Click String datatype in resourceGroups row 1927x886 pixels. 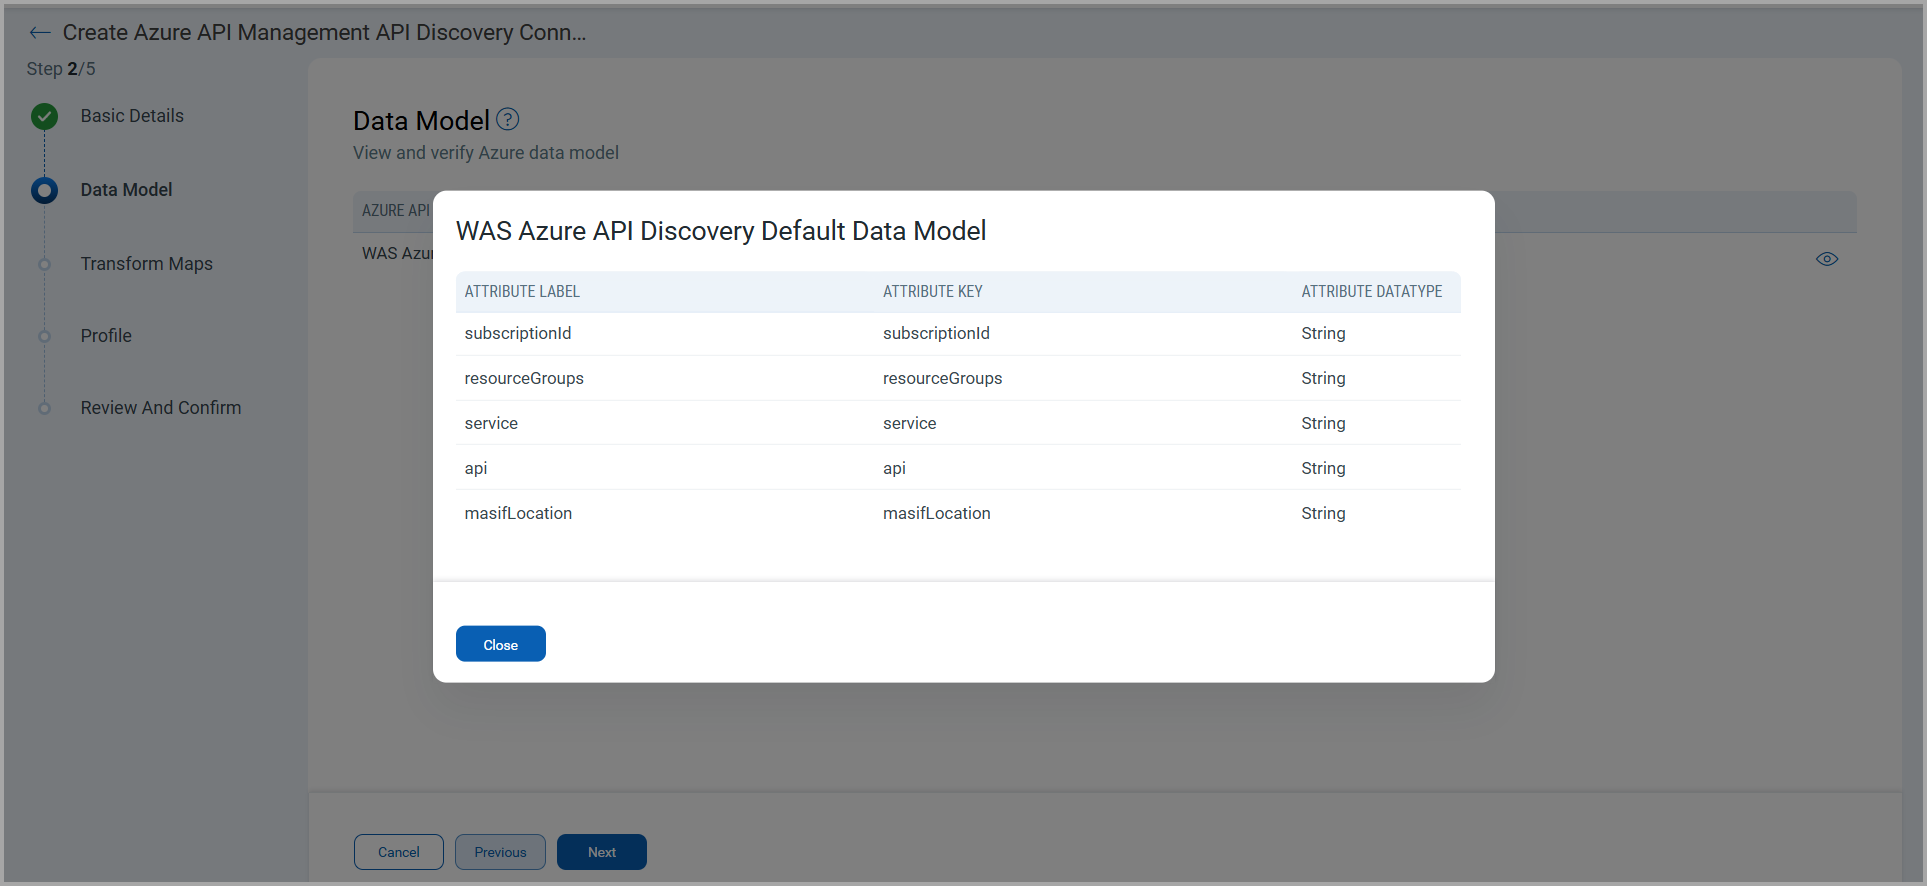pyautogui.click(x=1323, y=379)
